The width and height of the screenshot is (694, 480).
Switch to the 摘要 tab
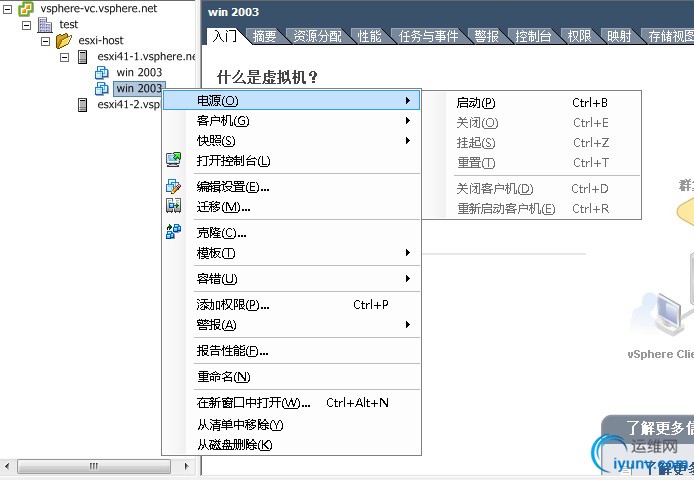[x=264, y=36]
